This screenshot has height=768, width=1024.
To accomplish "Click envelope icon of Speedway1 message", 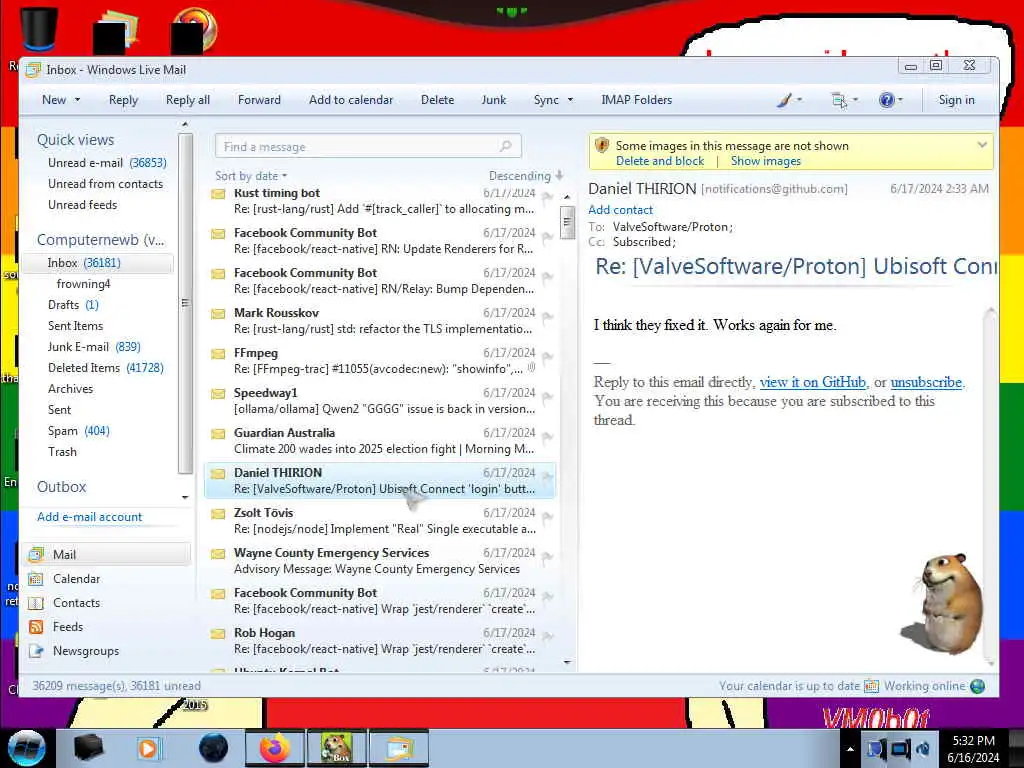I will [x=218, y=394].
